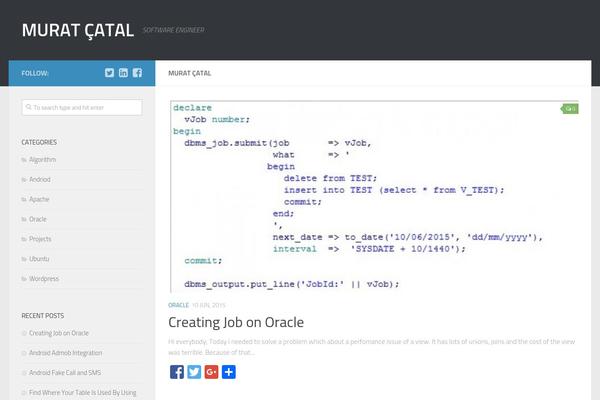Open recent post Creating Job on Oracle
The width and height of the screenshot is (600, 400).
tap(59, 333)
